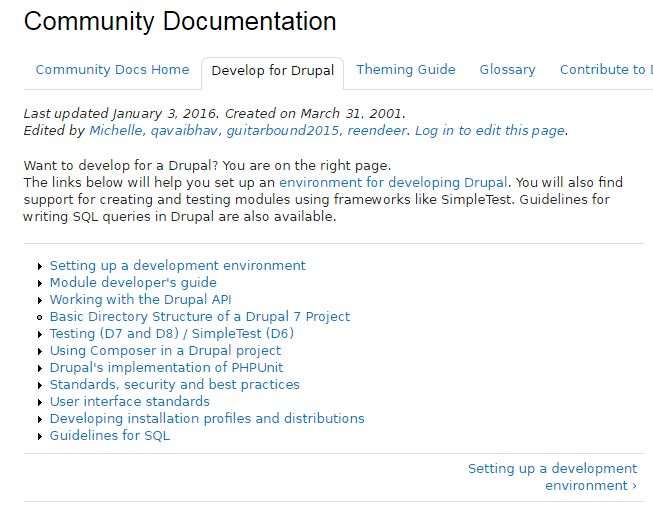
Task: Click Log in to edit this page
Action: tap(490, 131)
